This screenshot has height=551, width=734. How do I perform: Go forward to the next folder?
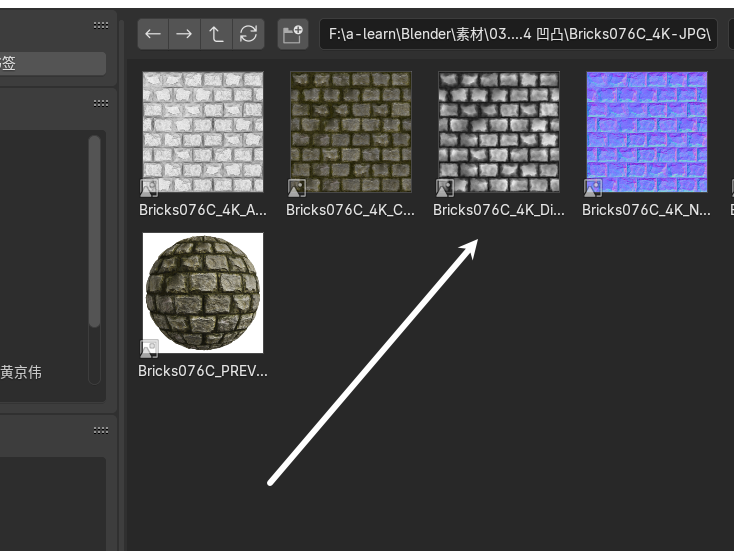coord(184,34)
